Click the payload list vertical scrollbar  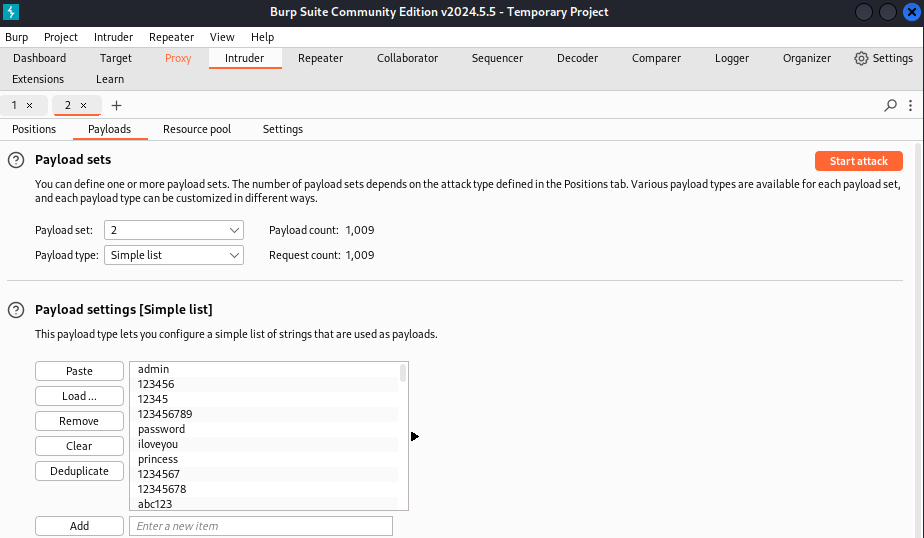coord(403,374)
